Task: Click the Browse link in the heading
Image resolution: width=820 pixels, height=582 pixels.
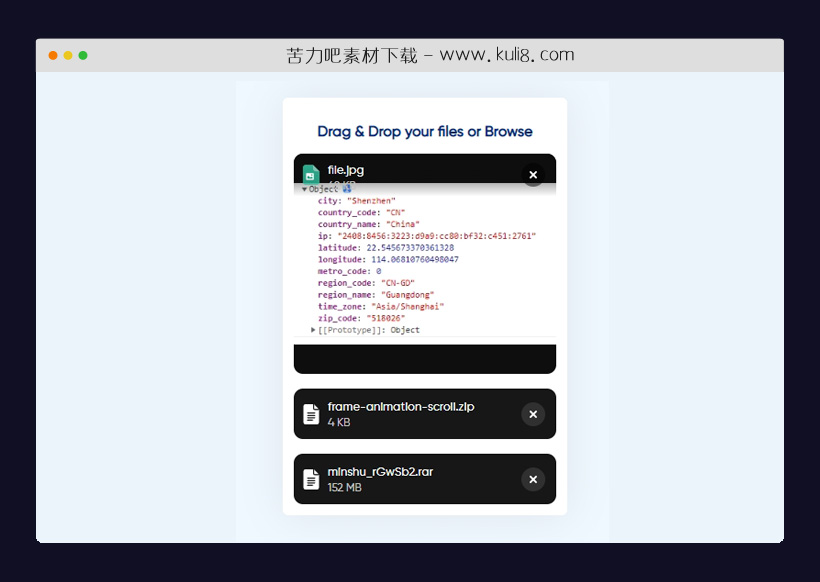Action: coord(508,132)
